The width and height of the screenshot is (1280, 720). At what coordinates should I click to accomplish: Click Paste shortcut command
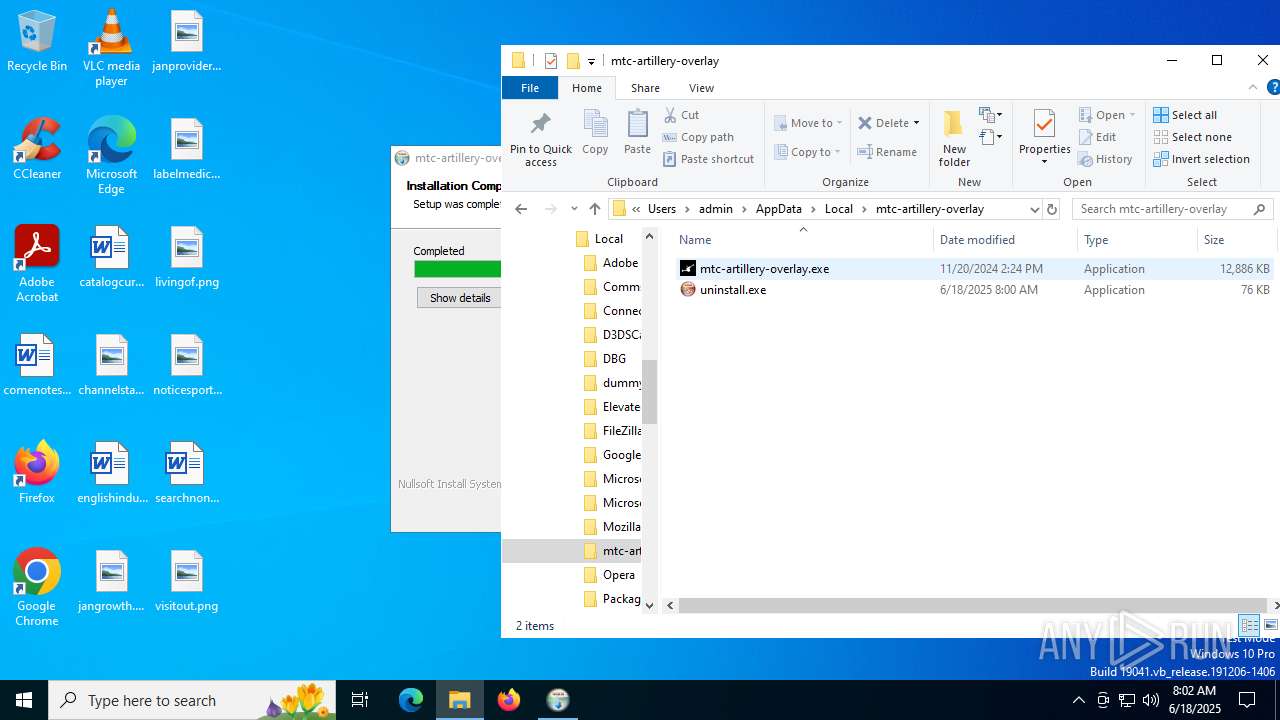coord(708,159)
